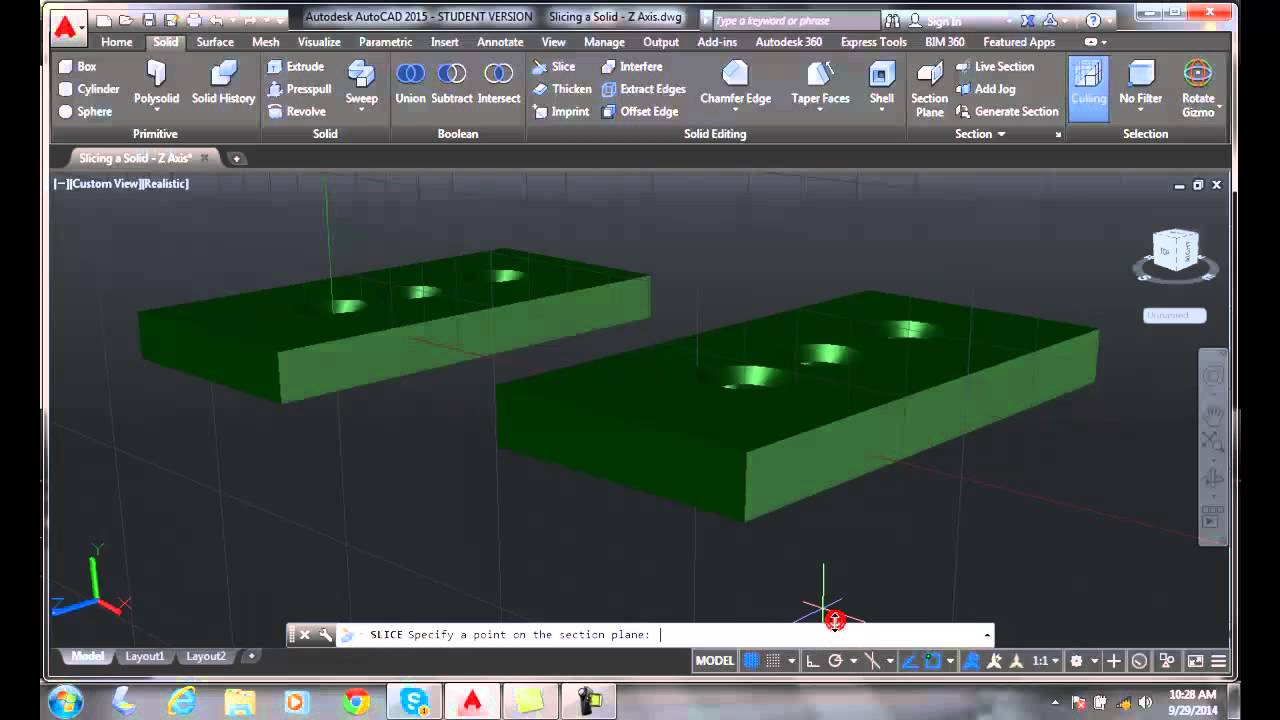Apply the Intersect boolean tool

coord(498,82)
